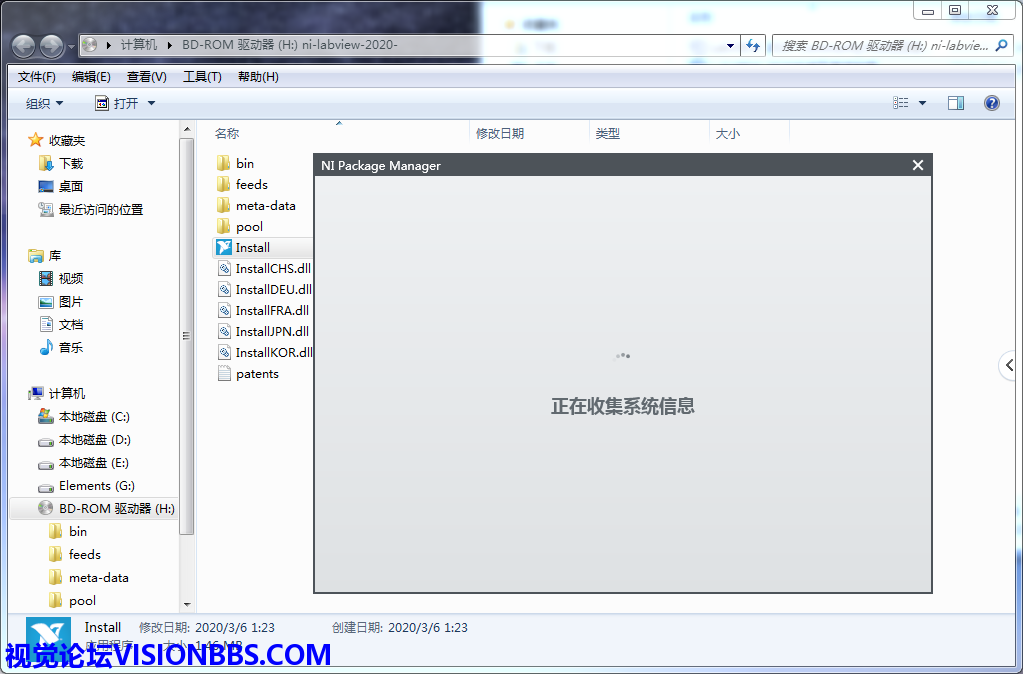1023x674 pixels.
Task: Select the patents file
Action: 257,374
